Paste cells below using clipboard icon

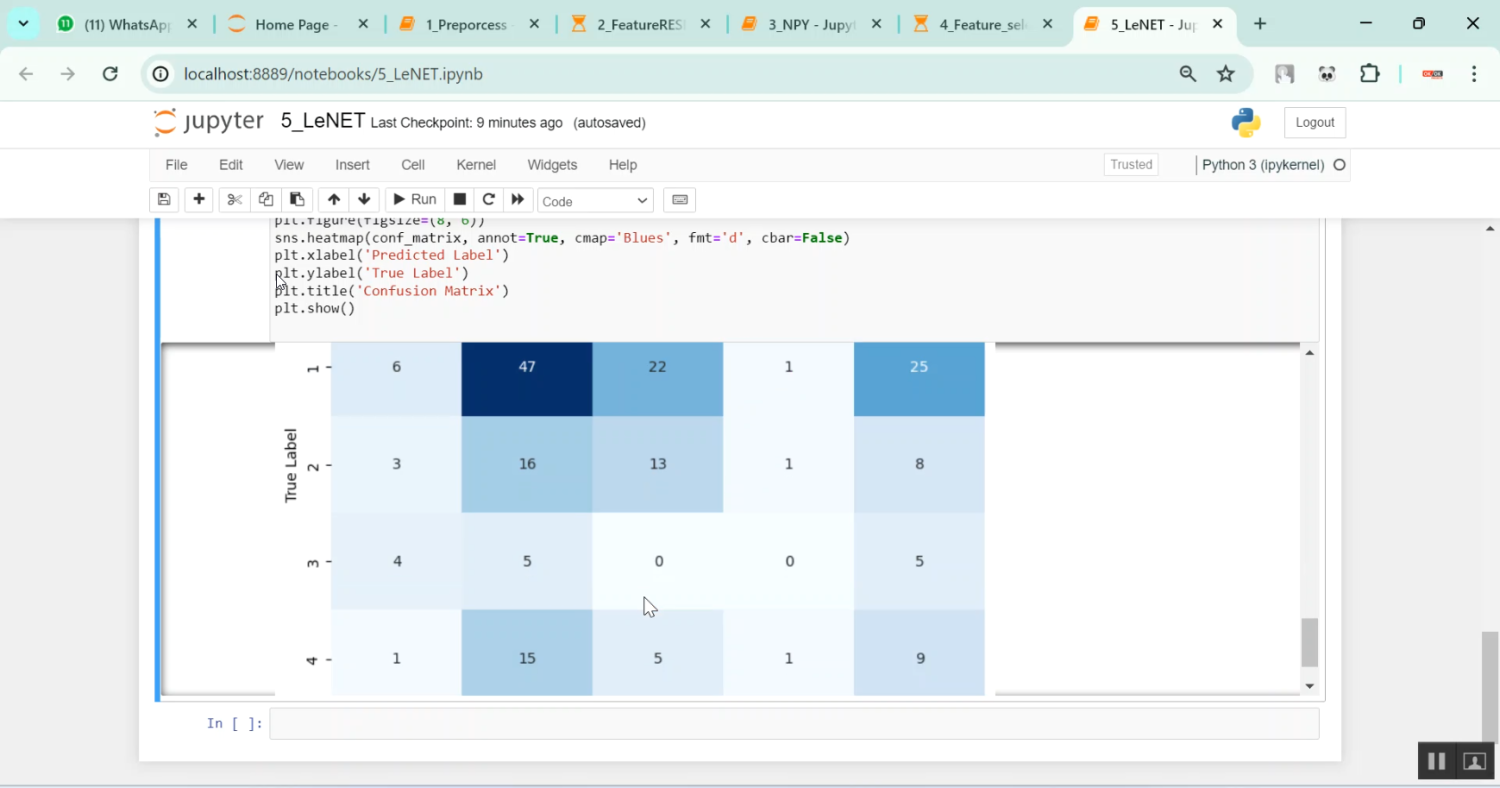[x=296, y=200]
